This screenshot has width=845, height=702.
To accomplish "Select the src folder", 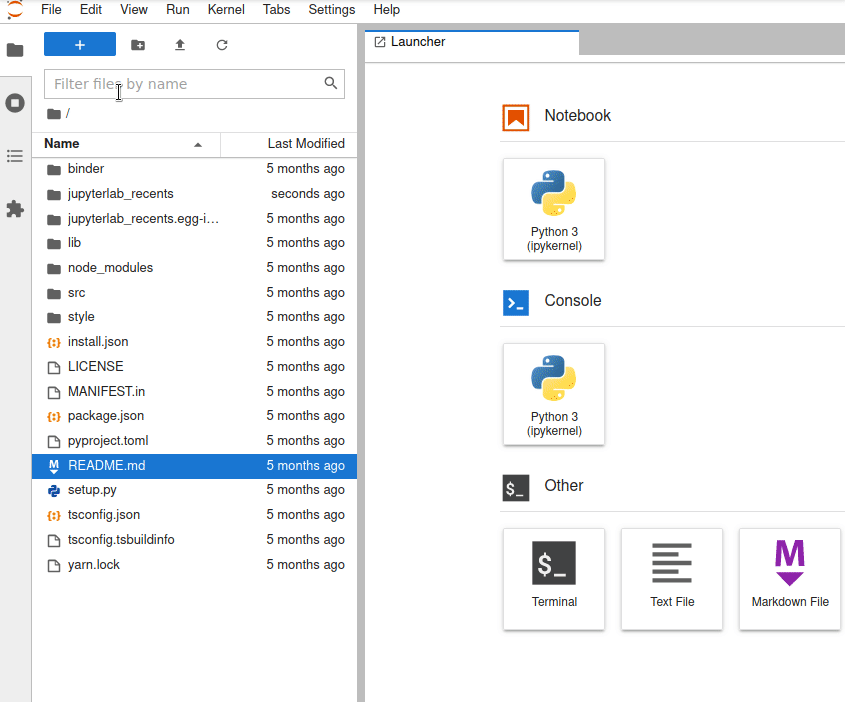I will click(194, 293).
